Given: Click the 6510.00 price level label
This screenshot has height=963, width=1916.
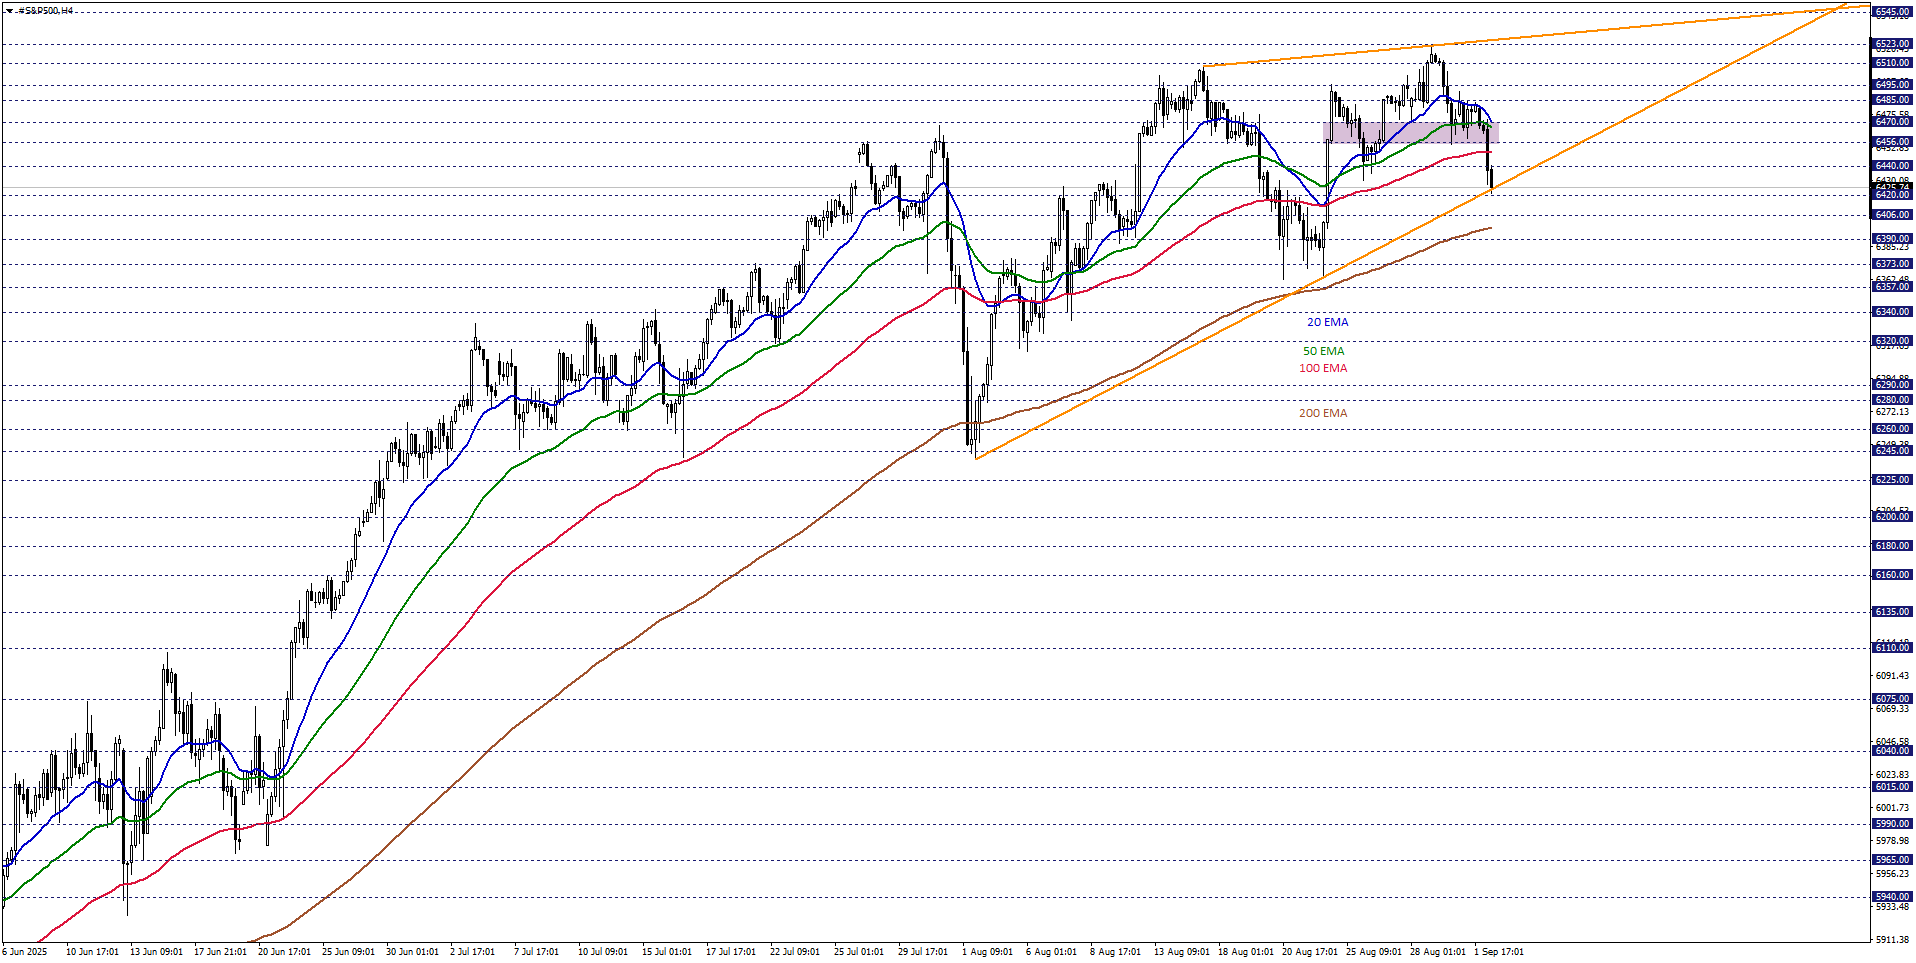Looking at the screenshot, I should tap(1892, 63).
